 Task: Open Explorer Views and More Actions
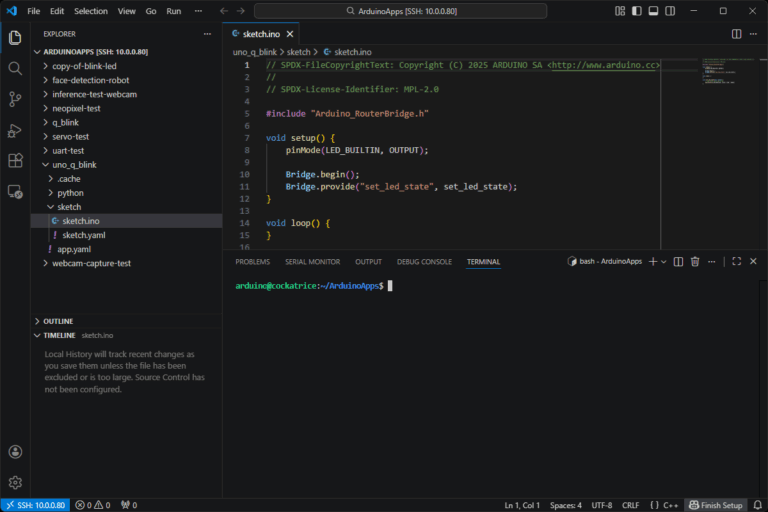(208, 34)
